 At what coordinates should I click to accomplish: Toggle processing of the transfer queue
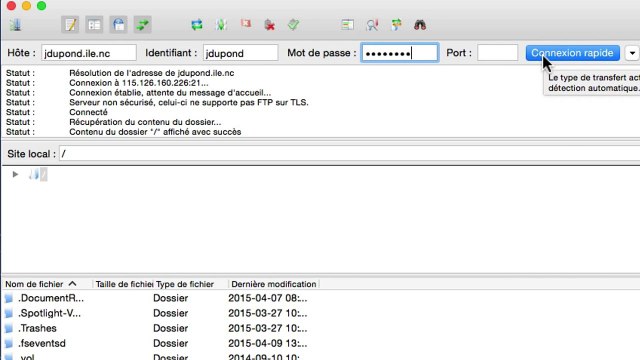click(221, 25)
